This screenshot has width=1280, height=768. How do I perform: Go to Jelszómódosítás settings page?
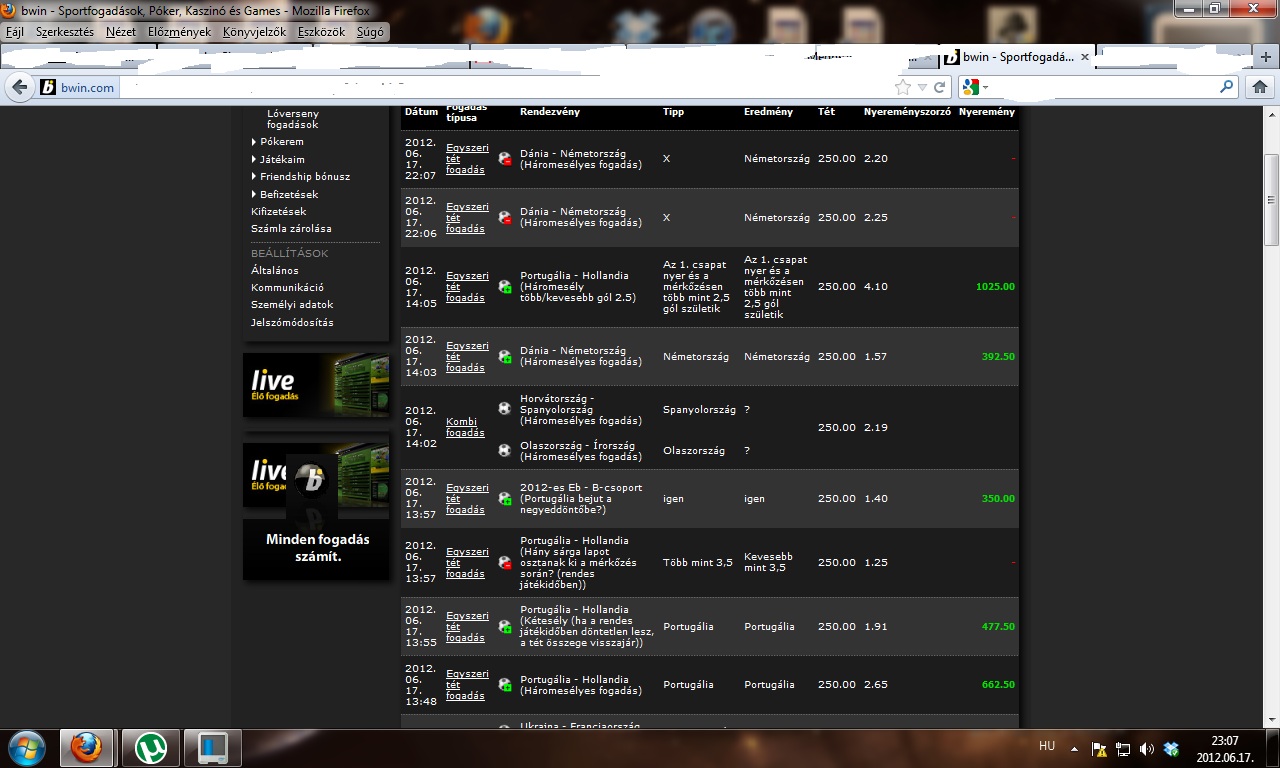point(292,323)
